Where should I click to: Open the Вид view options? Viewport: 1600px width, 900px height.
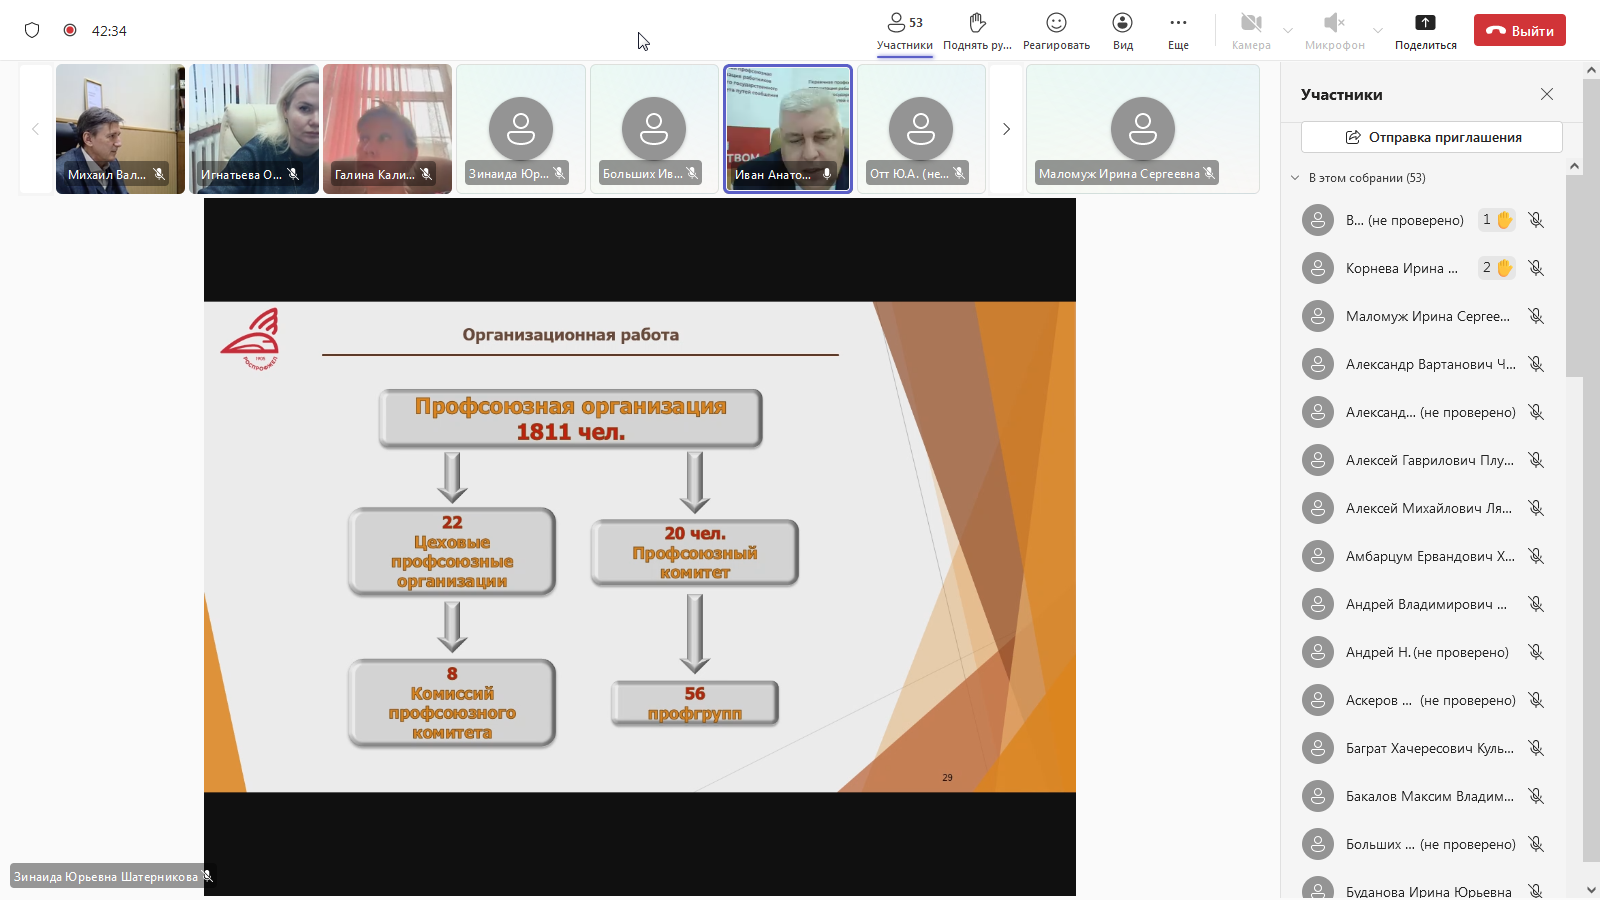pos(1122,30)
